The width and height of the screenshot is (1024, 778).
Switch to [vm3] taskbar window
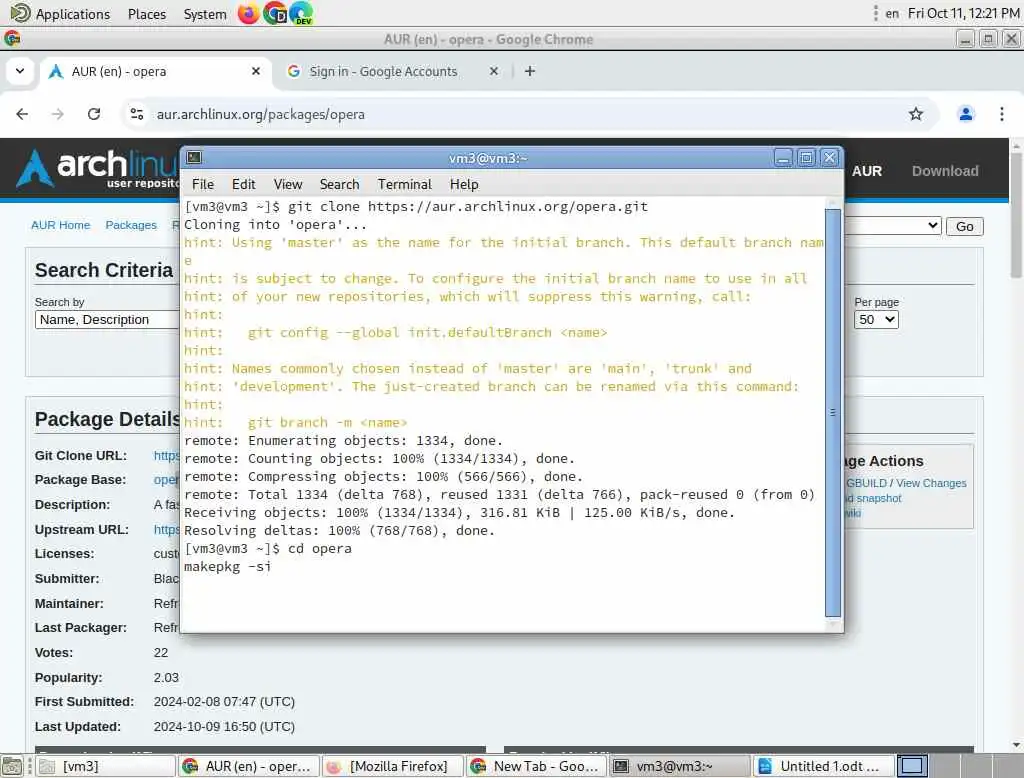click(104, 766)
